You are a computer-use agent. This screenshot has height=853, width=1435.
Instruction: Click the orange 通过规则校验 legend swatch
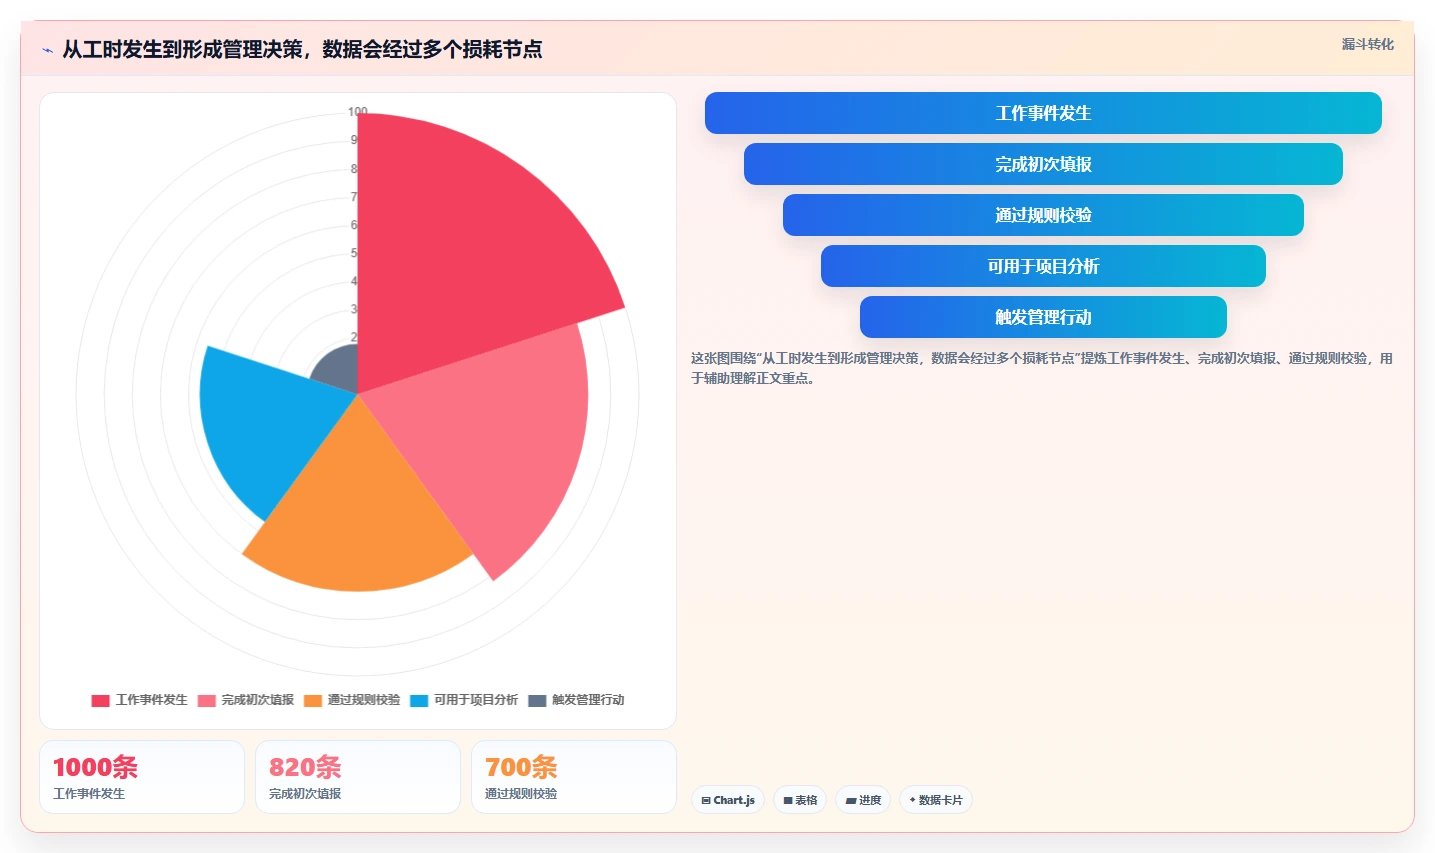[313, 700]
